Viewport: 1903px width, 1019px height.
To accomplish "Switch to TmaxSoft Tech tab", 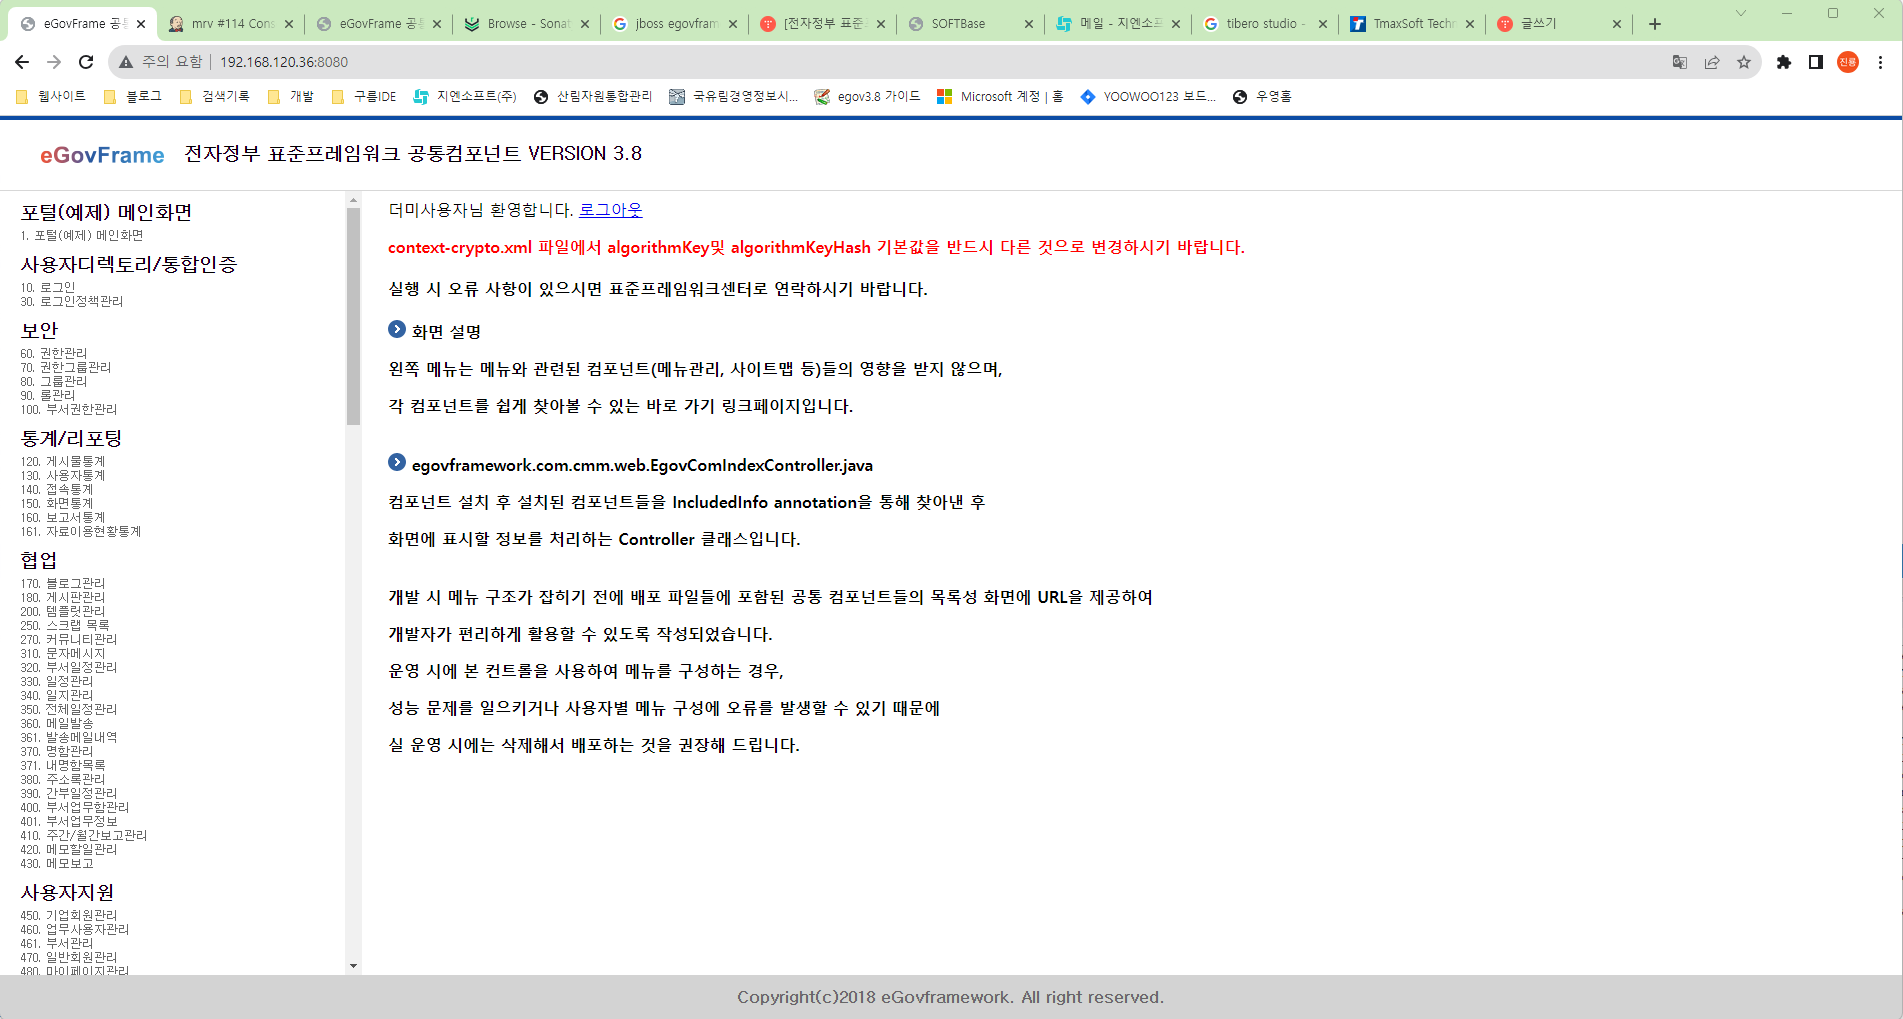I will click(x=1414, y=24).
